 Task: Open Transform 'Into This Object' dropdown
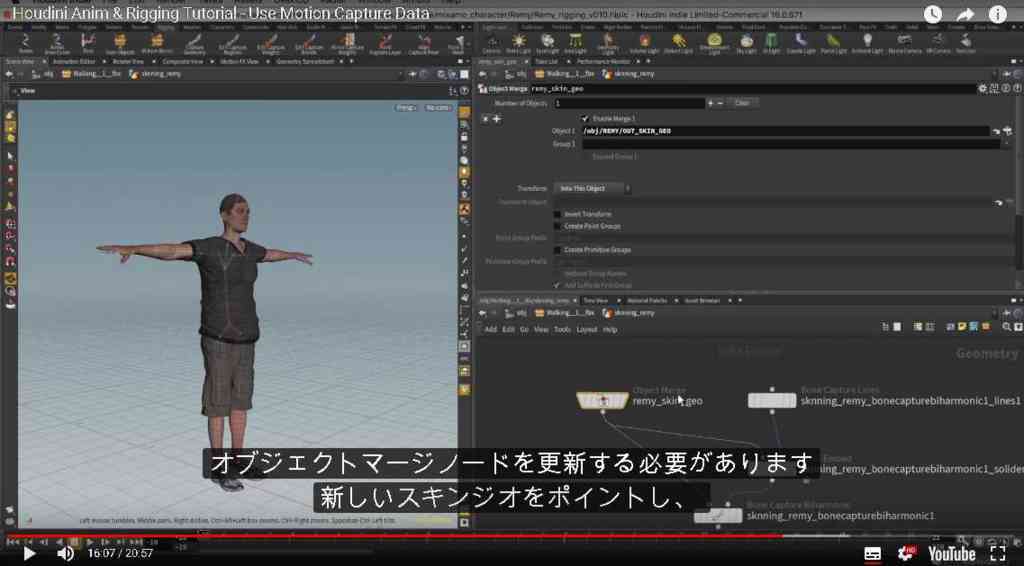592,189
